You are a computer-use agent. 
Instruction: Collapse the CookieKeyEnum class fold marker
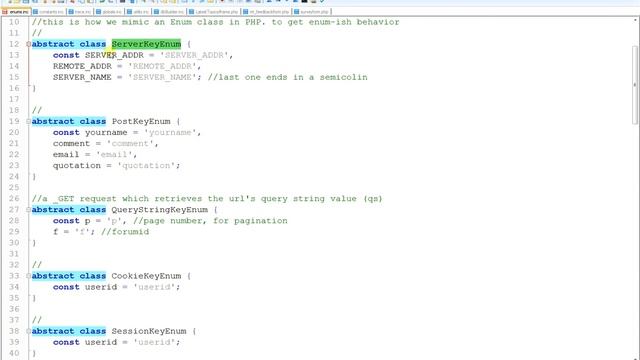pos(28,276)
